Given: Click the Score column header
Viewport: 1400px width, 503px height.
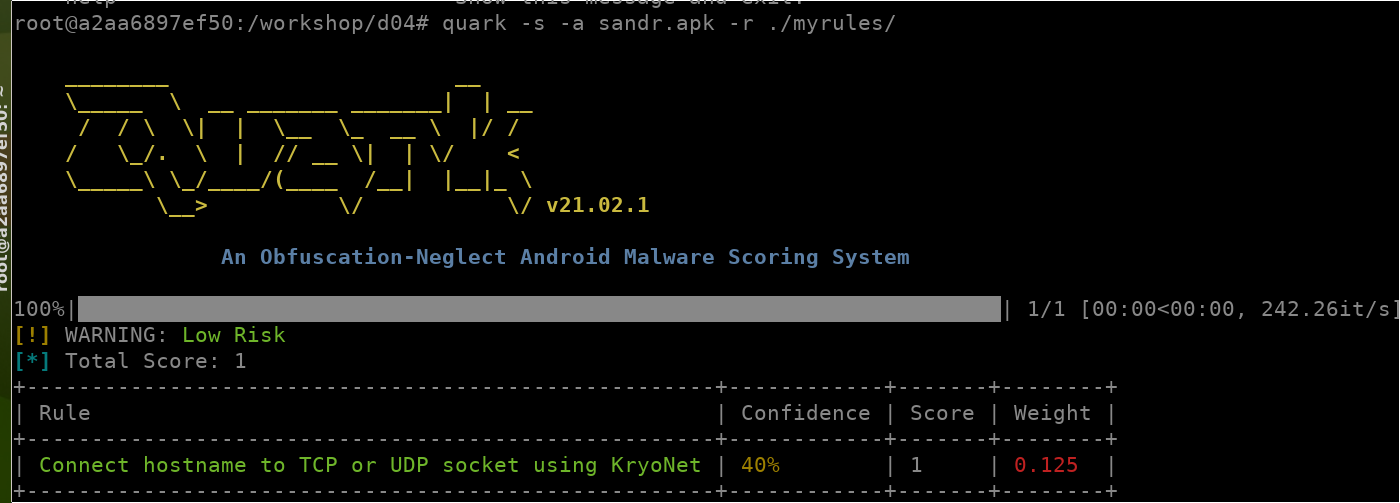Looking at the screenshot, I should [x=942, y=413].
